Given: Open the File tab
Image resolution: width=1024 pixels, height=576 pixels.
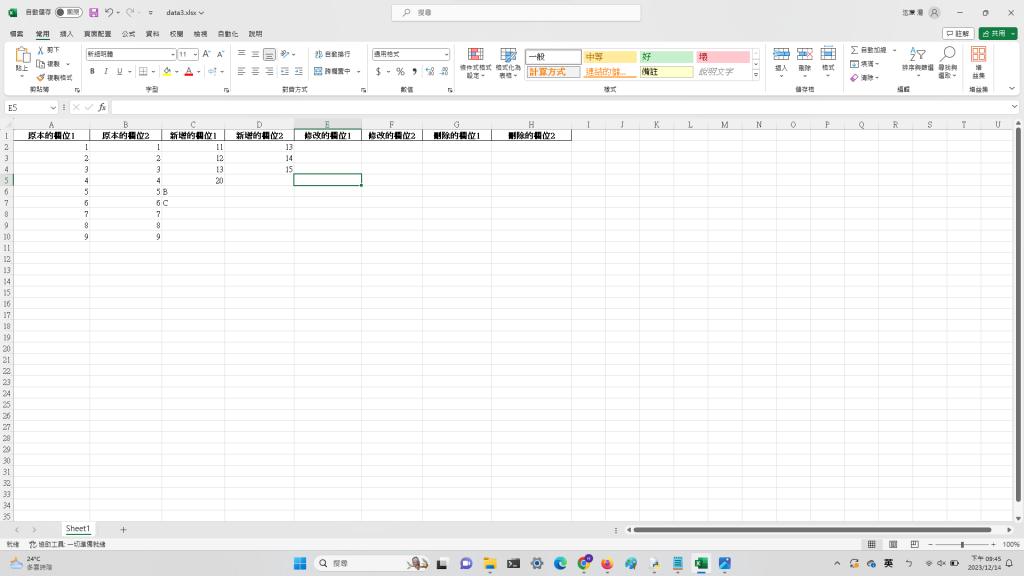Looking at the screenshot, I should [17, 33].
